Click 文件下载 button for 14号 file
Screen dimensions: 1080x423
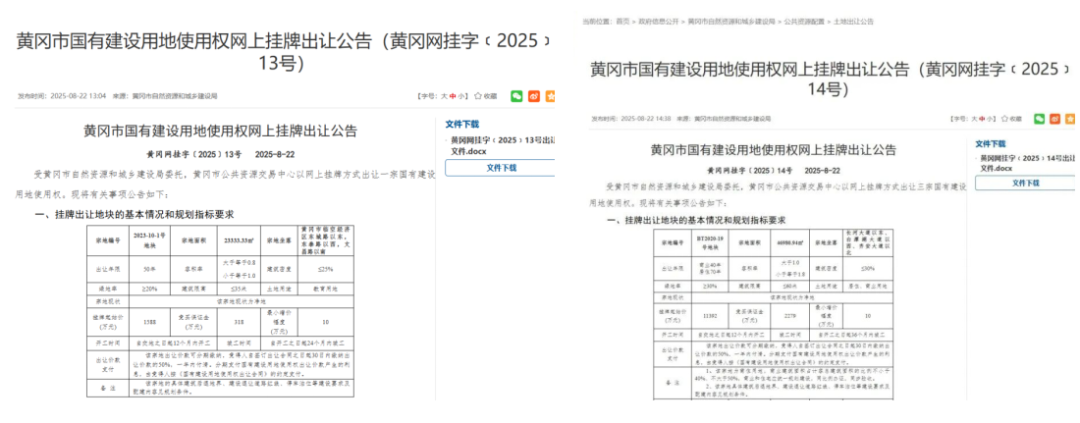coord(1026,183)
